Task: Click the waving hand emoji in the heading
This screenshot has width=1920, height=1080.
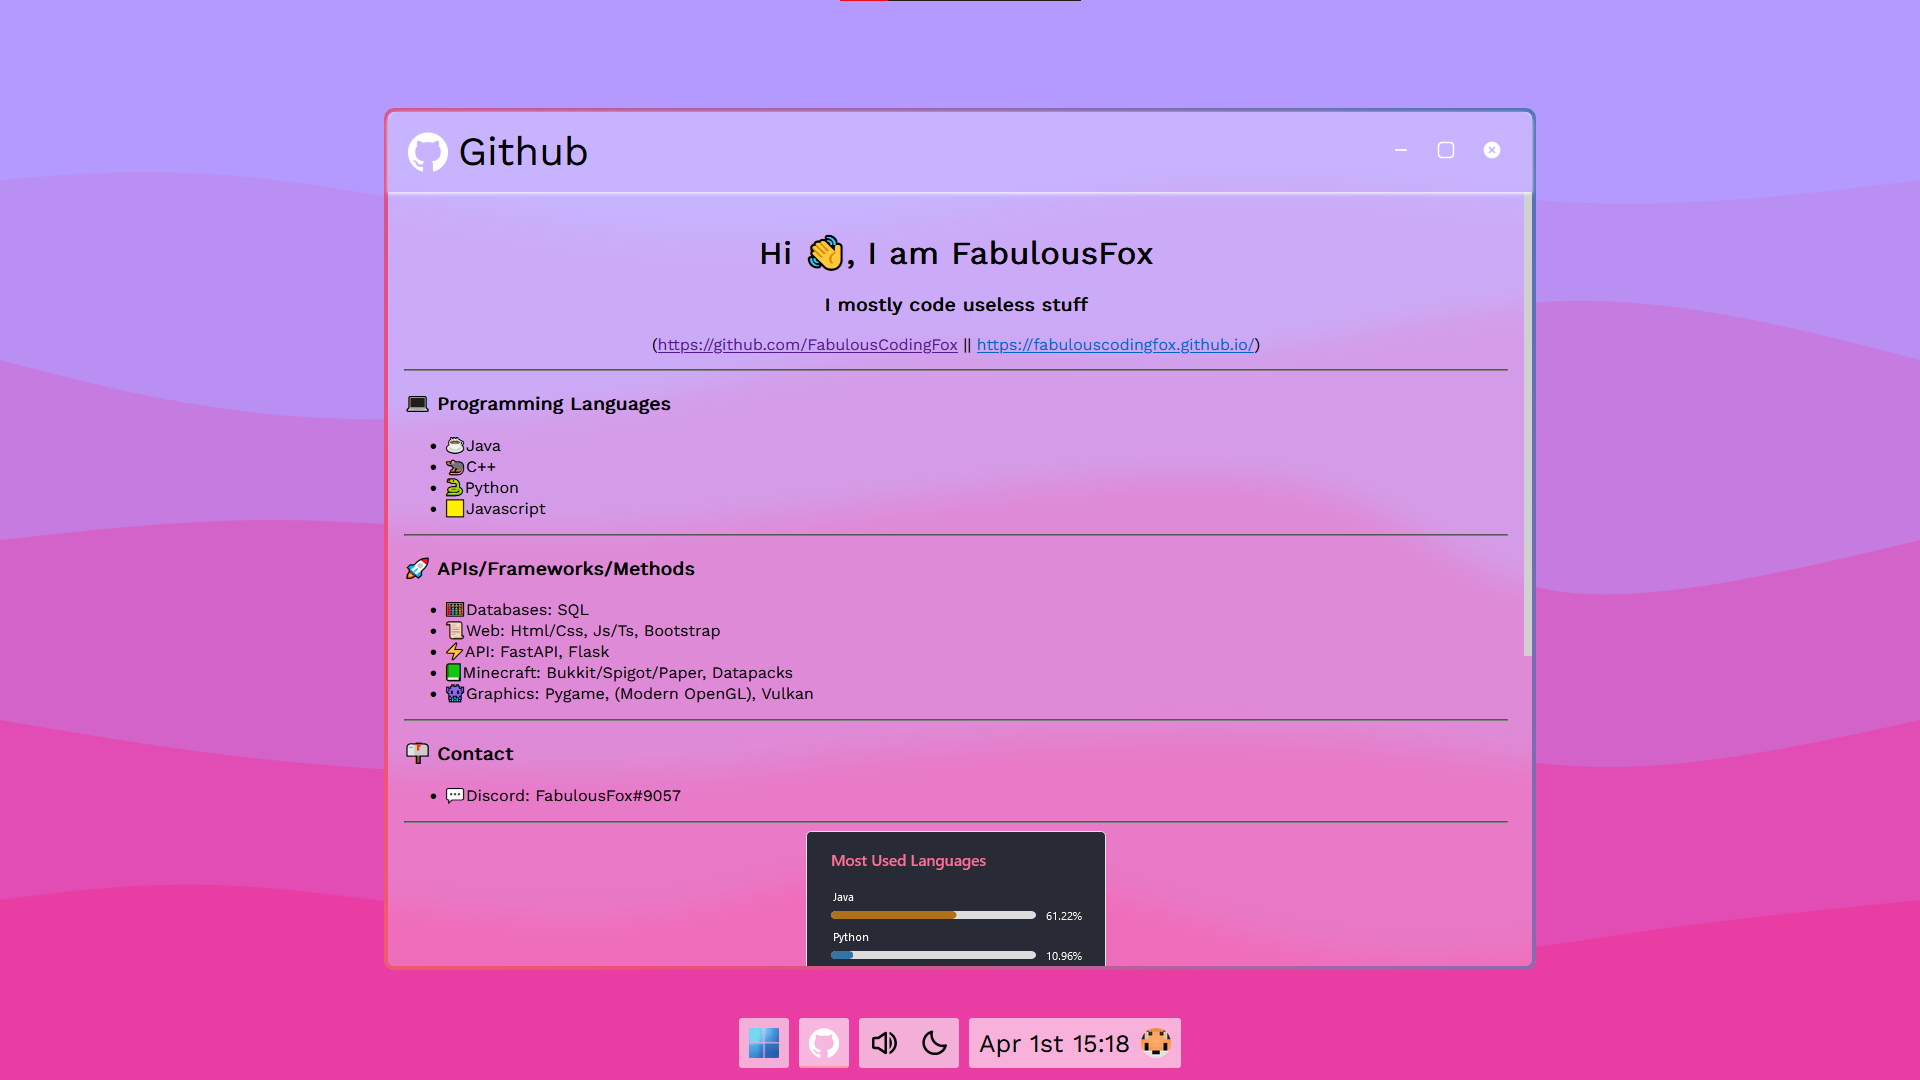Action: [x=825, y=254]
